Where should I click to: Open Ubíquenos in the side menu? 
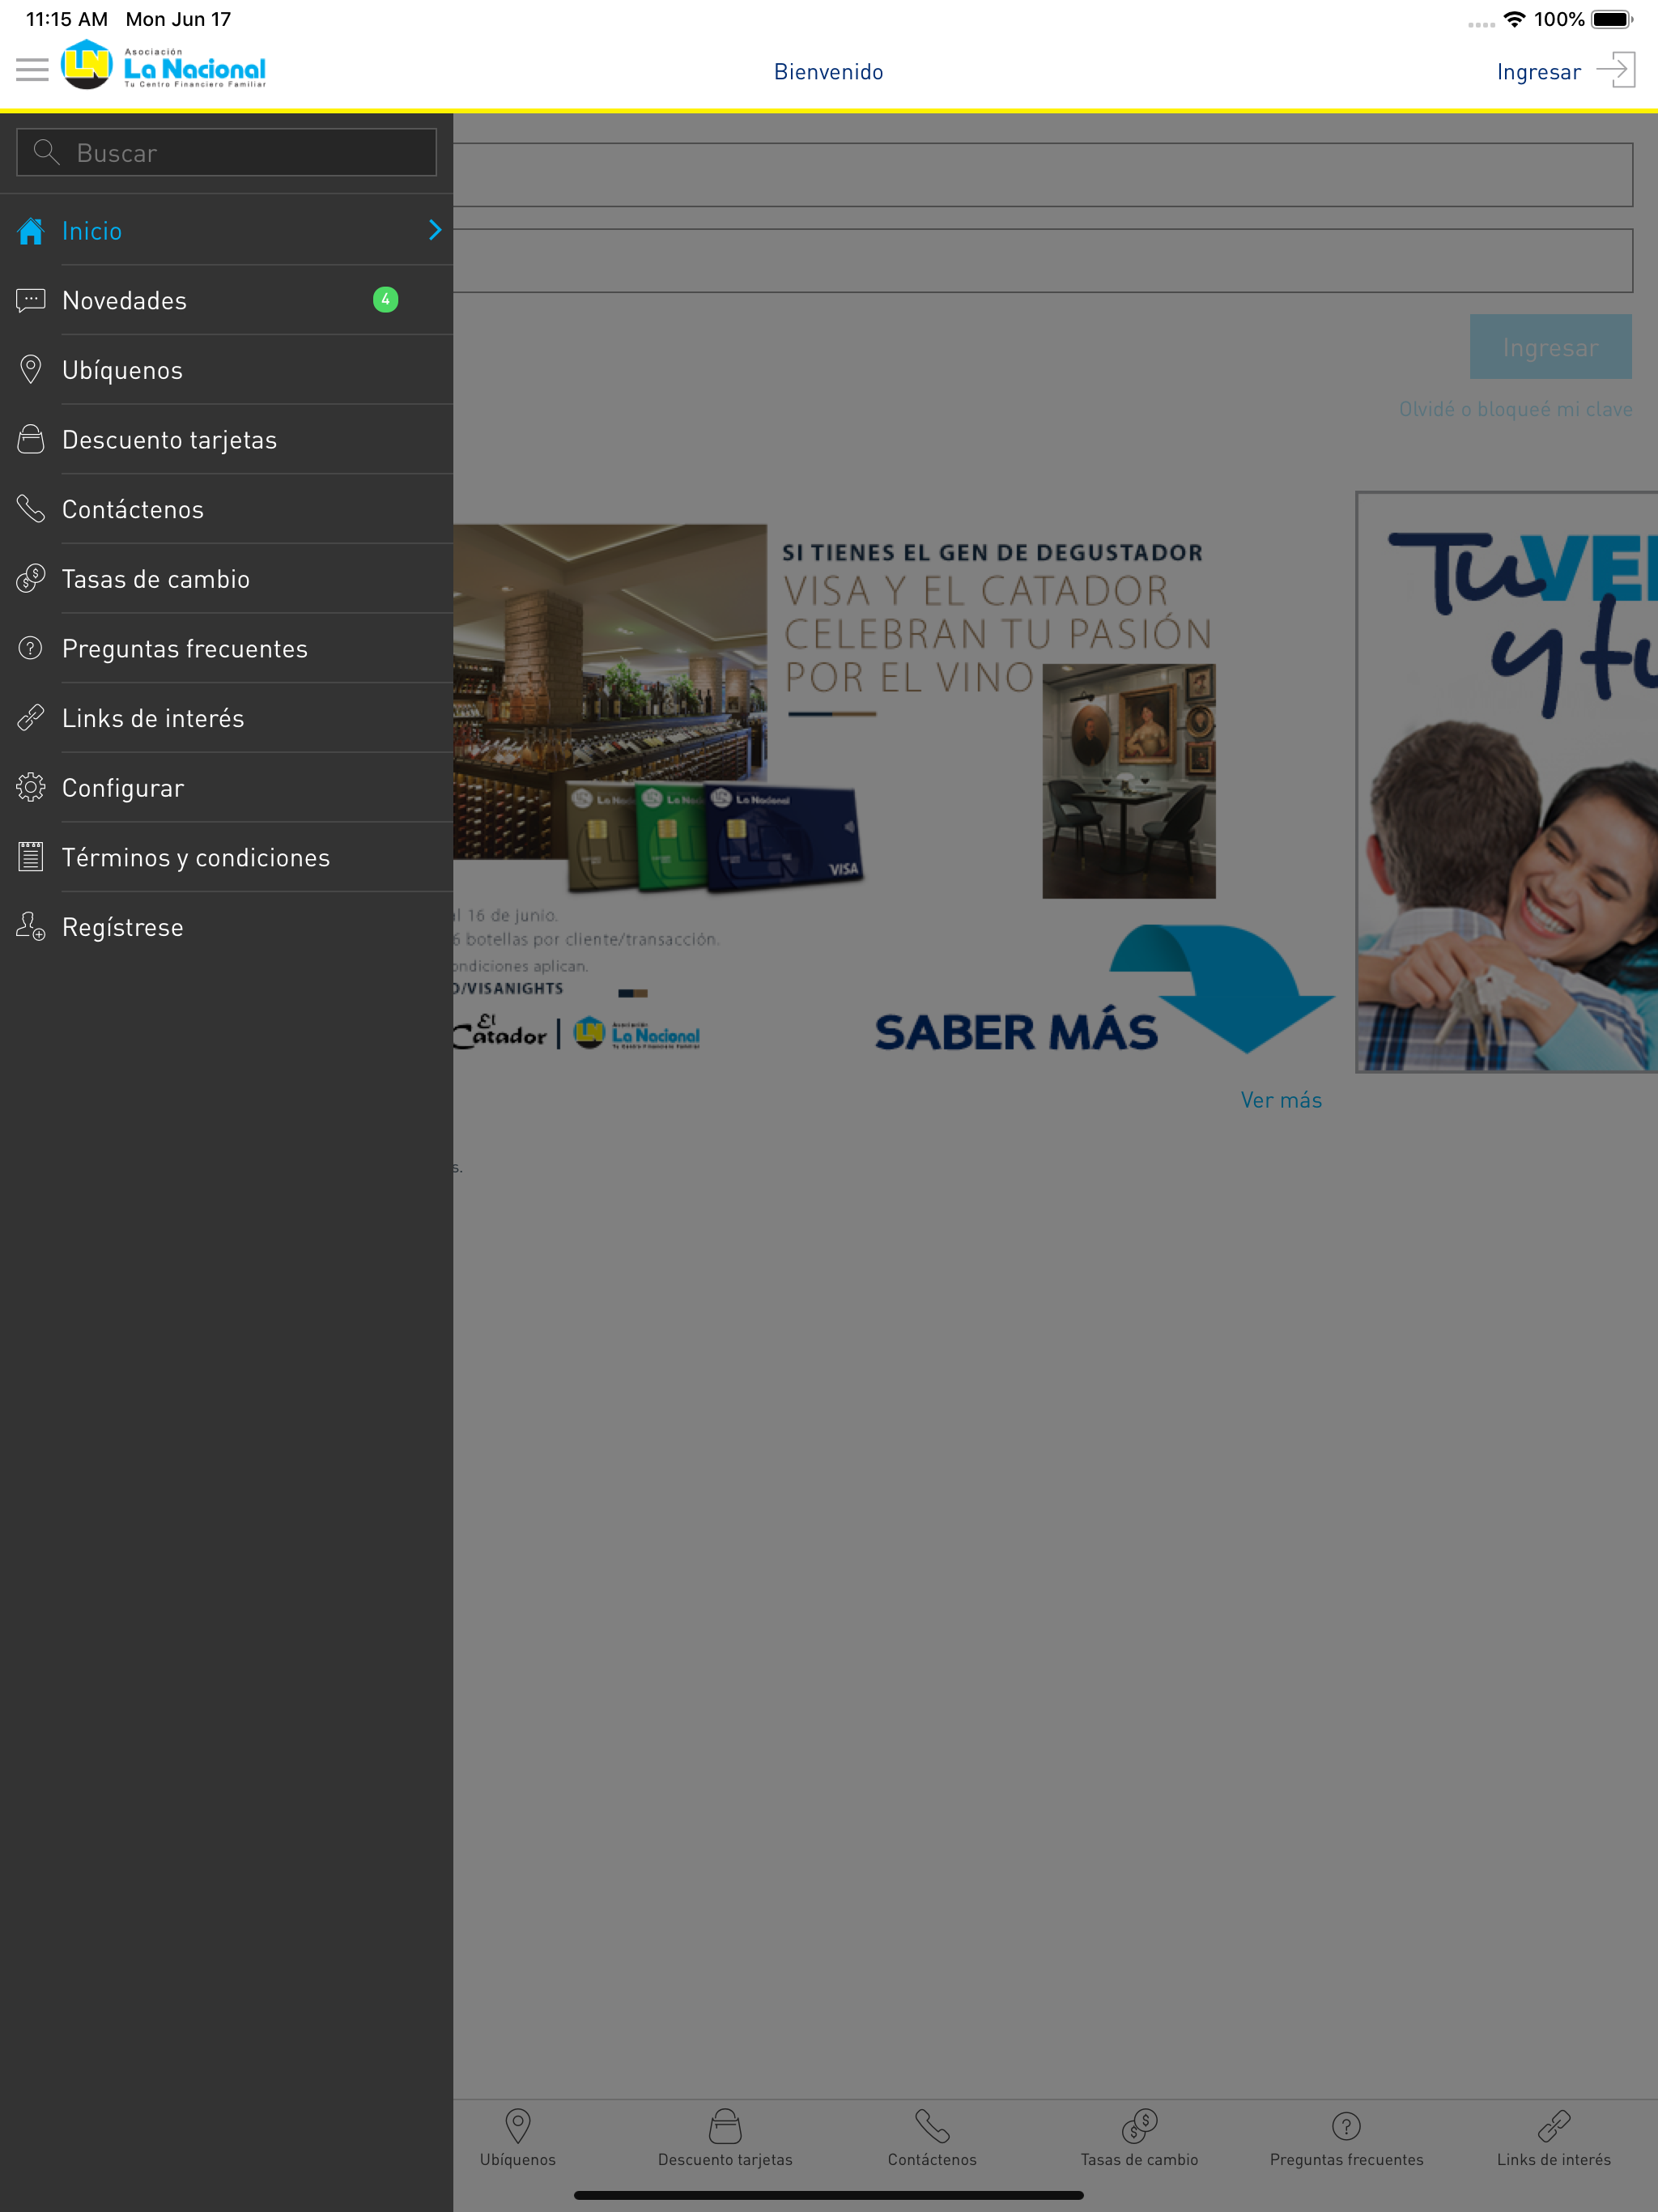click(x=226, y=370)
